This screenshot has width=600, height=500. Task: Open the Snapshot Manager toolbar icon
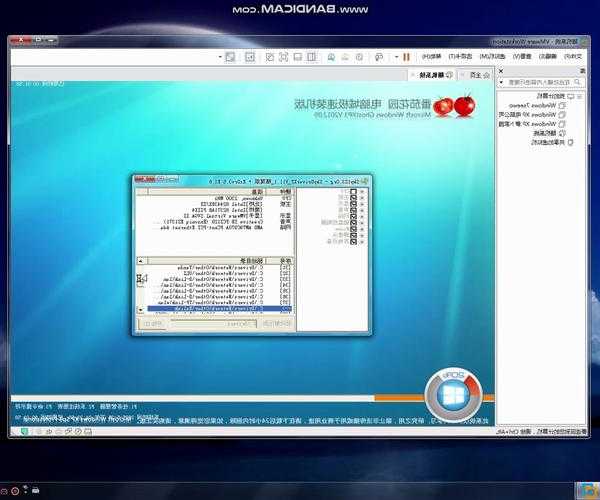[331, 57]
